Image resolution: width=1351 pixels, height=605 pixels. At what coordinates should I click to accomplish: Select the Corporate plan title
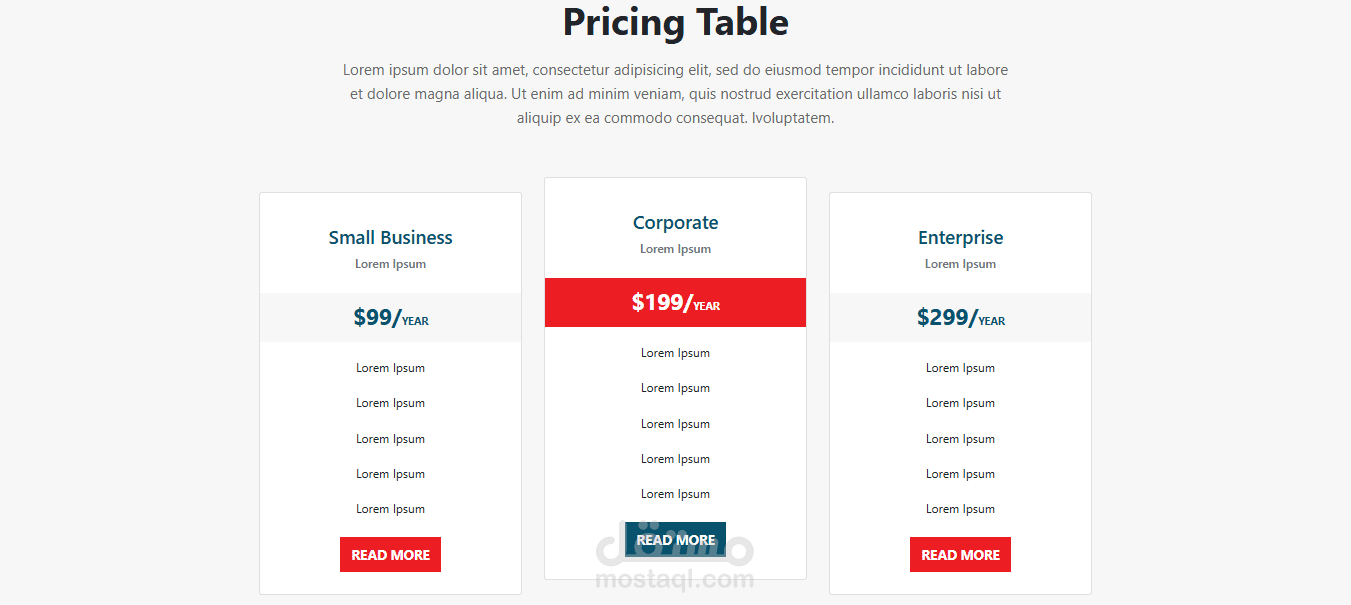(x=675, y=223)
